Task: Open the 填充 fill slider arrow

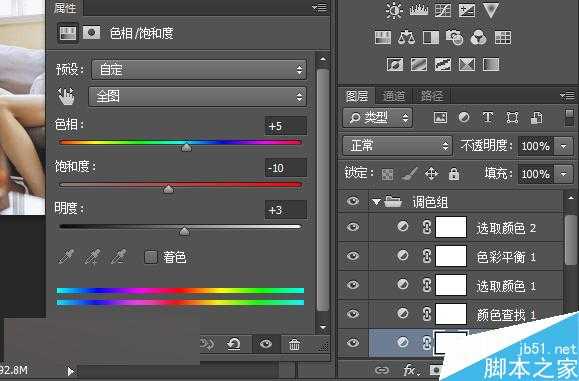Action: pyautogui.click(x=563, y=174)
